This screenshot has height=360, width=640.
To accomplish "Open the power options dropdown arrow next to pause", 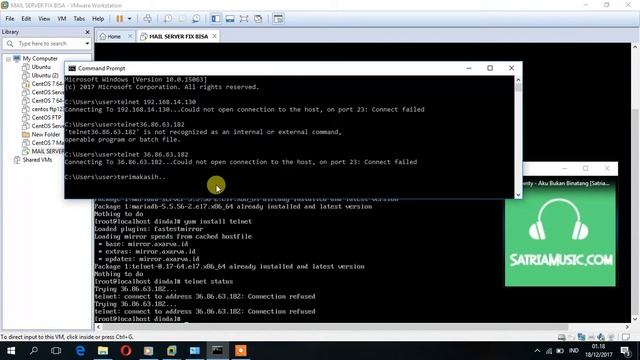I will (129, 19).
